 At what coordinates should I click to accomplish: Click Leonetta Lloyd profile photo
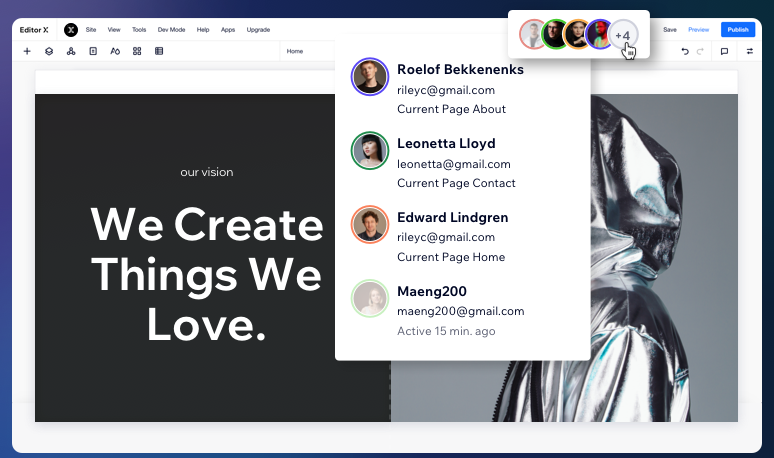370,151
